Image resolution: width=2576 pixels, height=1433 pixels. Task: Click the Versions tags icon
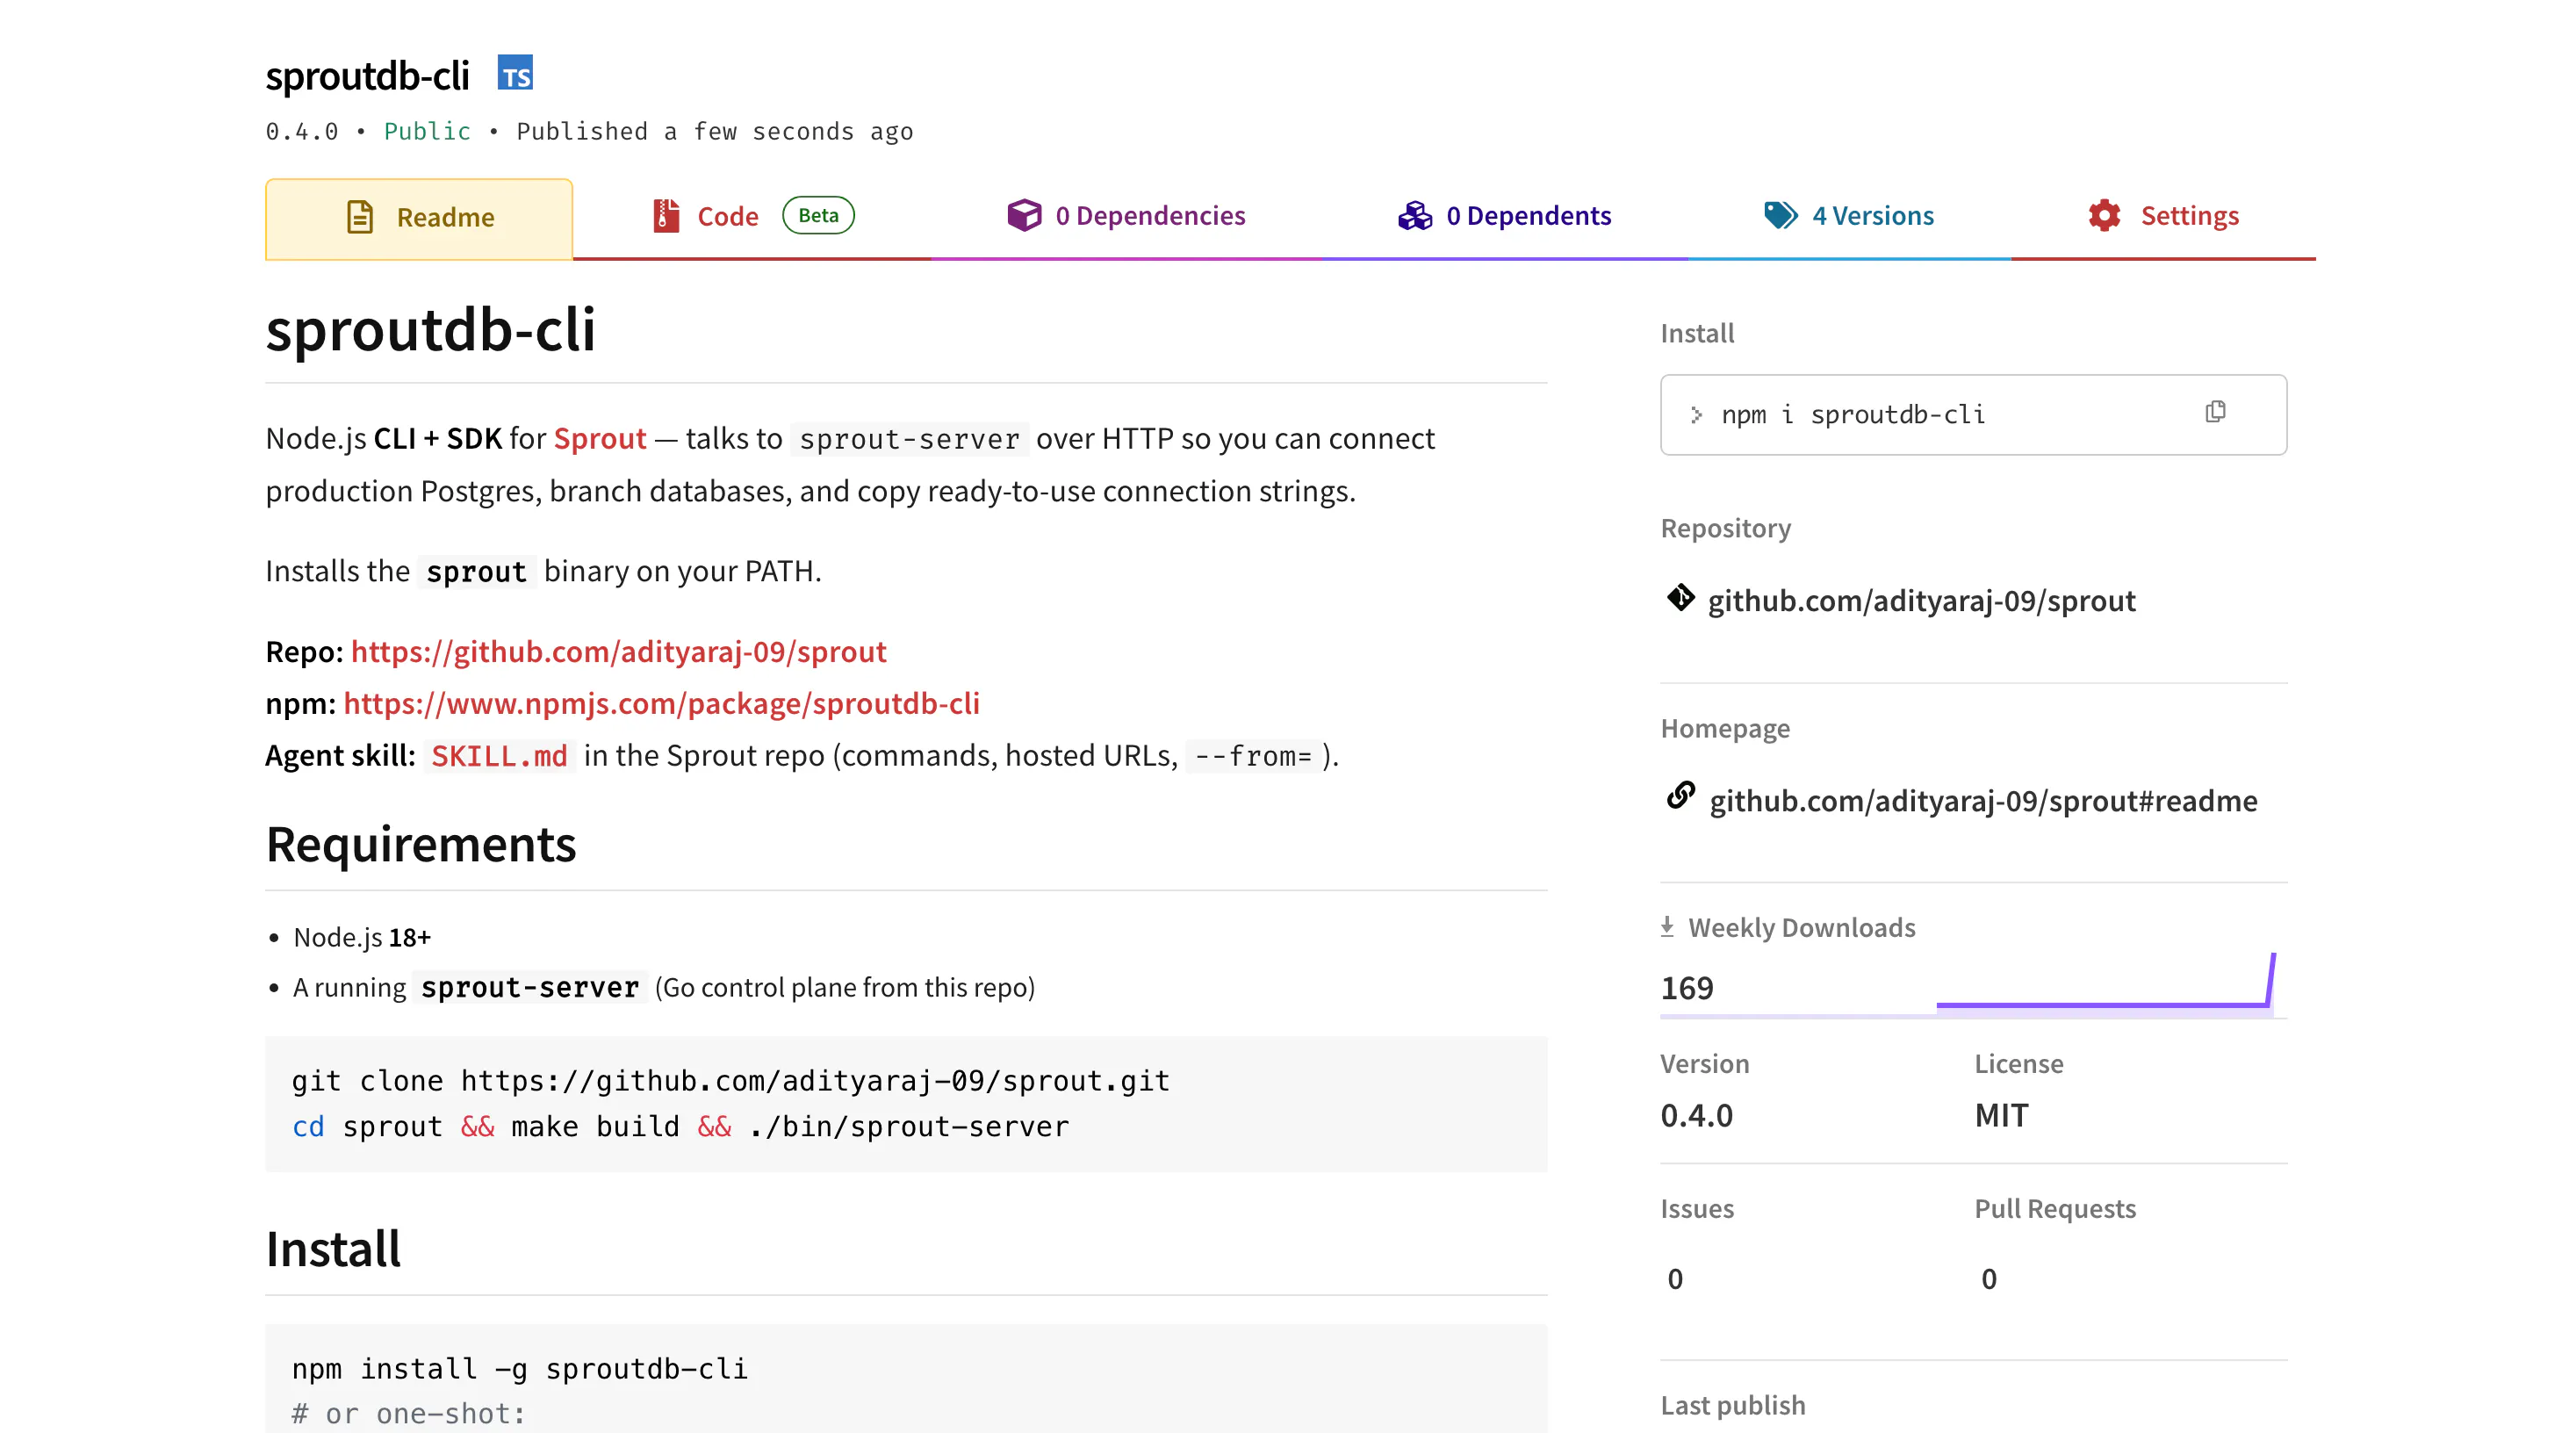(x=1781, y=215)
